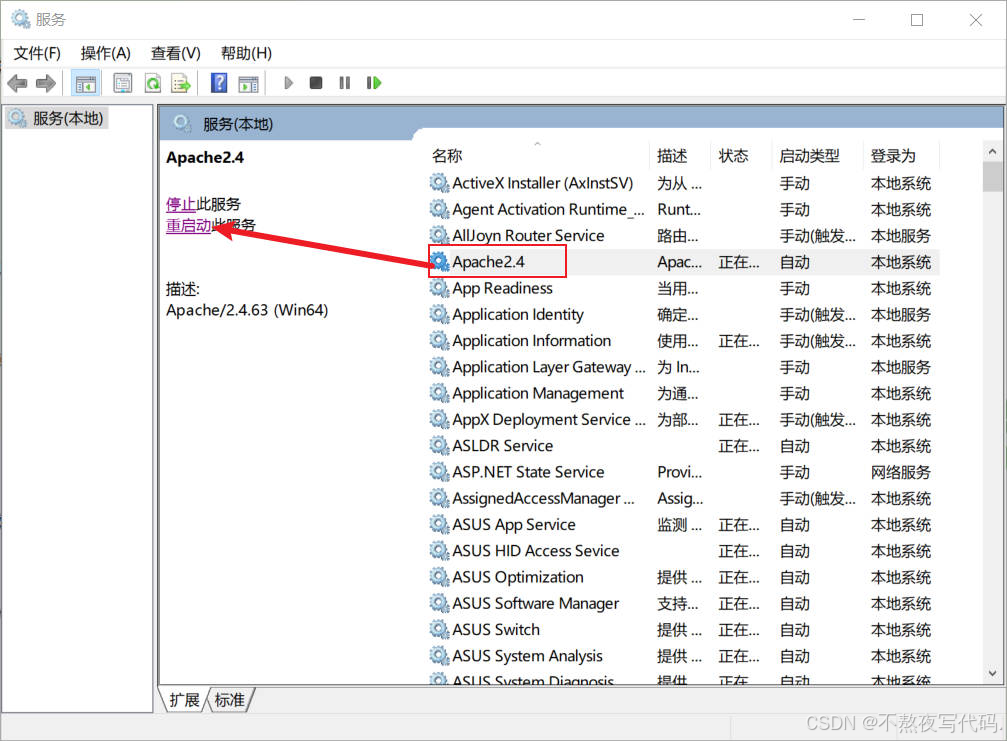Click the Refresh icon in the toolbar
The width and height of the screenshot is (1007, 741).
click(x=152, y=83)
